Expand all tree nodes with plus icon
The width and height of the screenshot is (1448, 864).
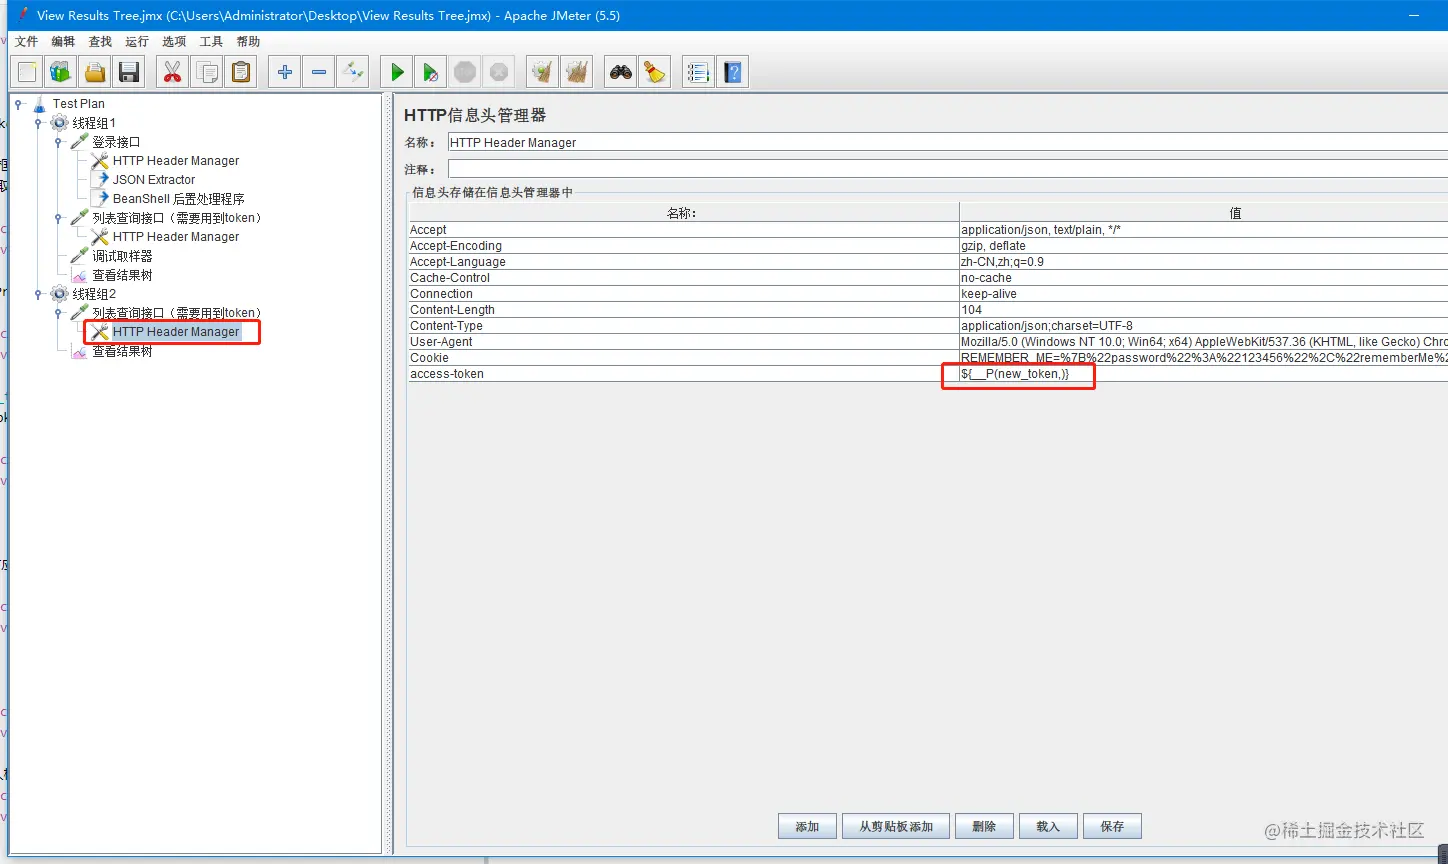[x=285, y=72]
